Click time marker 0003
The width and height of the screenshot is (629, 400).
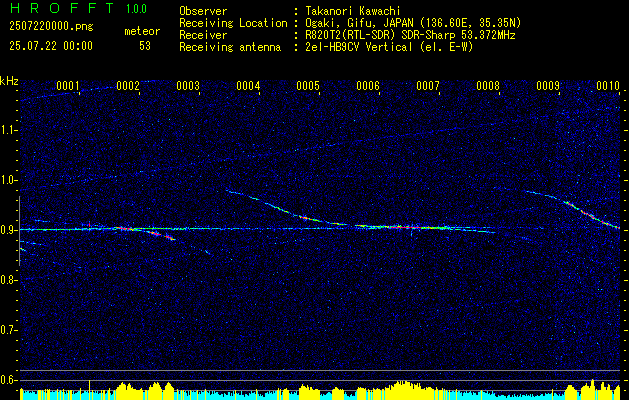point(188,85)
